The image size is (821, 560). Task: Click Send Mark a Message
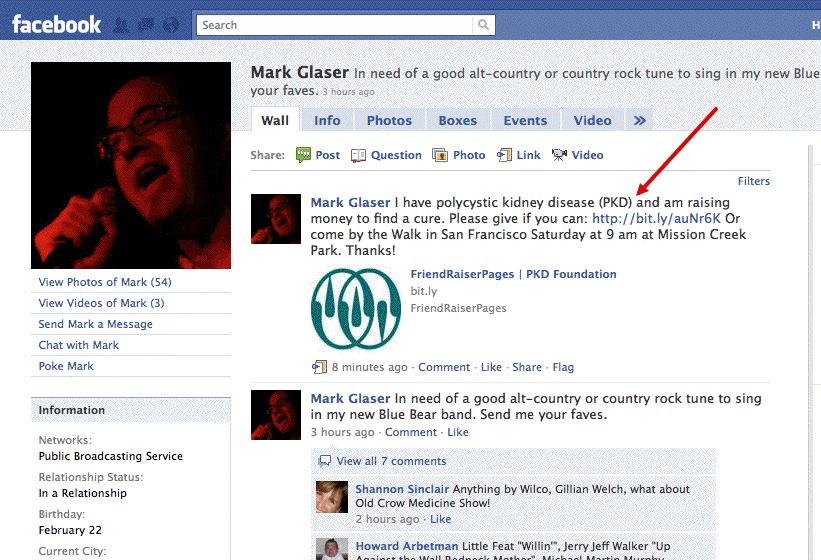(x=95, y=324)
